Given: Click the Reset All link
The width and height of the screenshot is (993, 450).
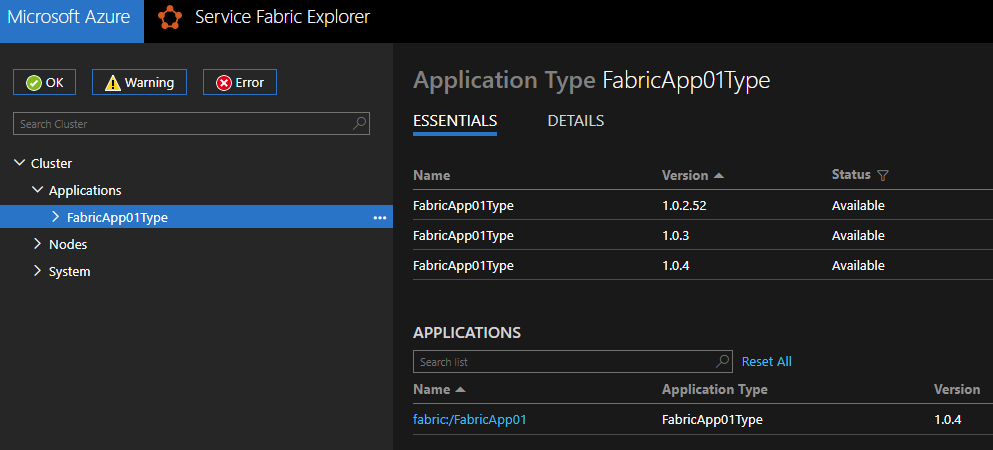Looking at the screenshot, I should pos(766,361).
